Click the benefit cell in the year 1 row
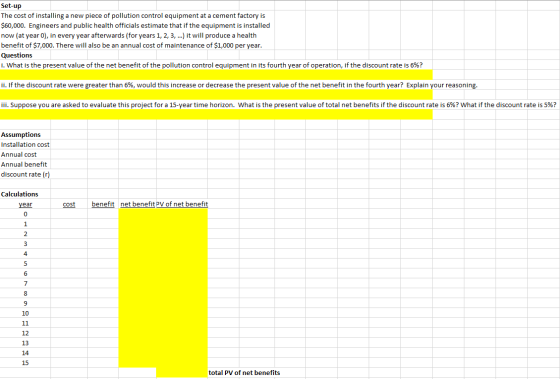 pyautogui.click(x=103, y=224)
